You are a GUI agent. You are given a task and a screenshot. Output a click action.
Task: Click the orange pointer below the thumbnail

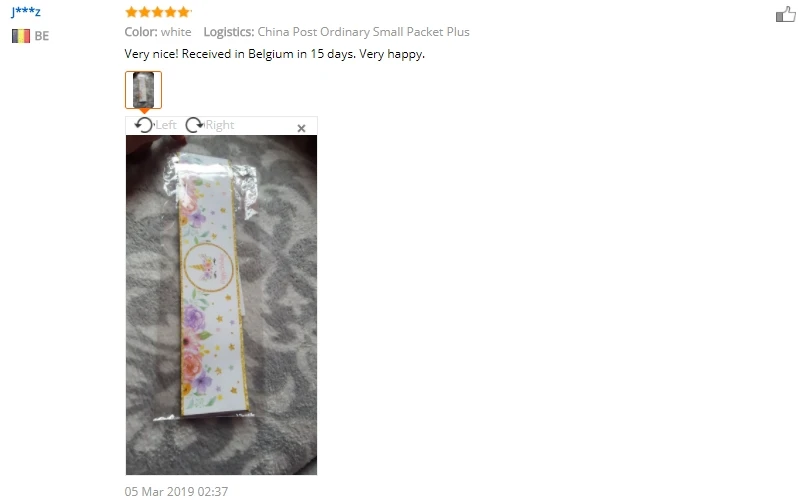(x=144, y=110)
